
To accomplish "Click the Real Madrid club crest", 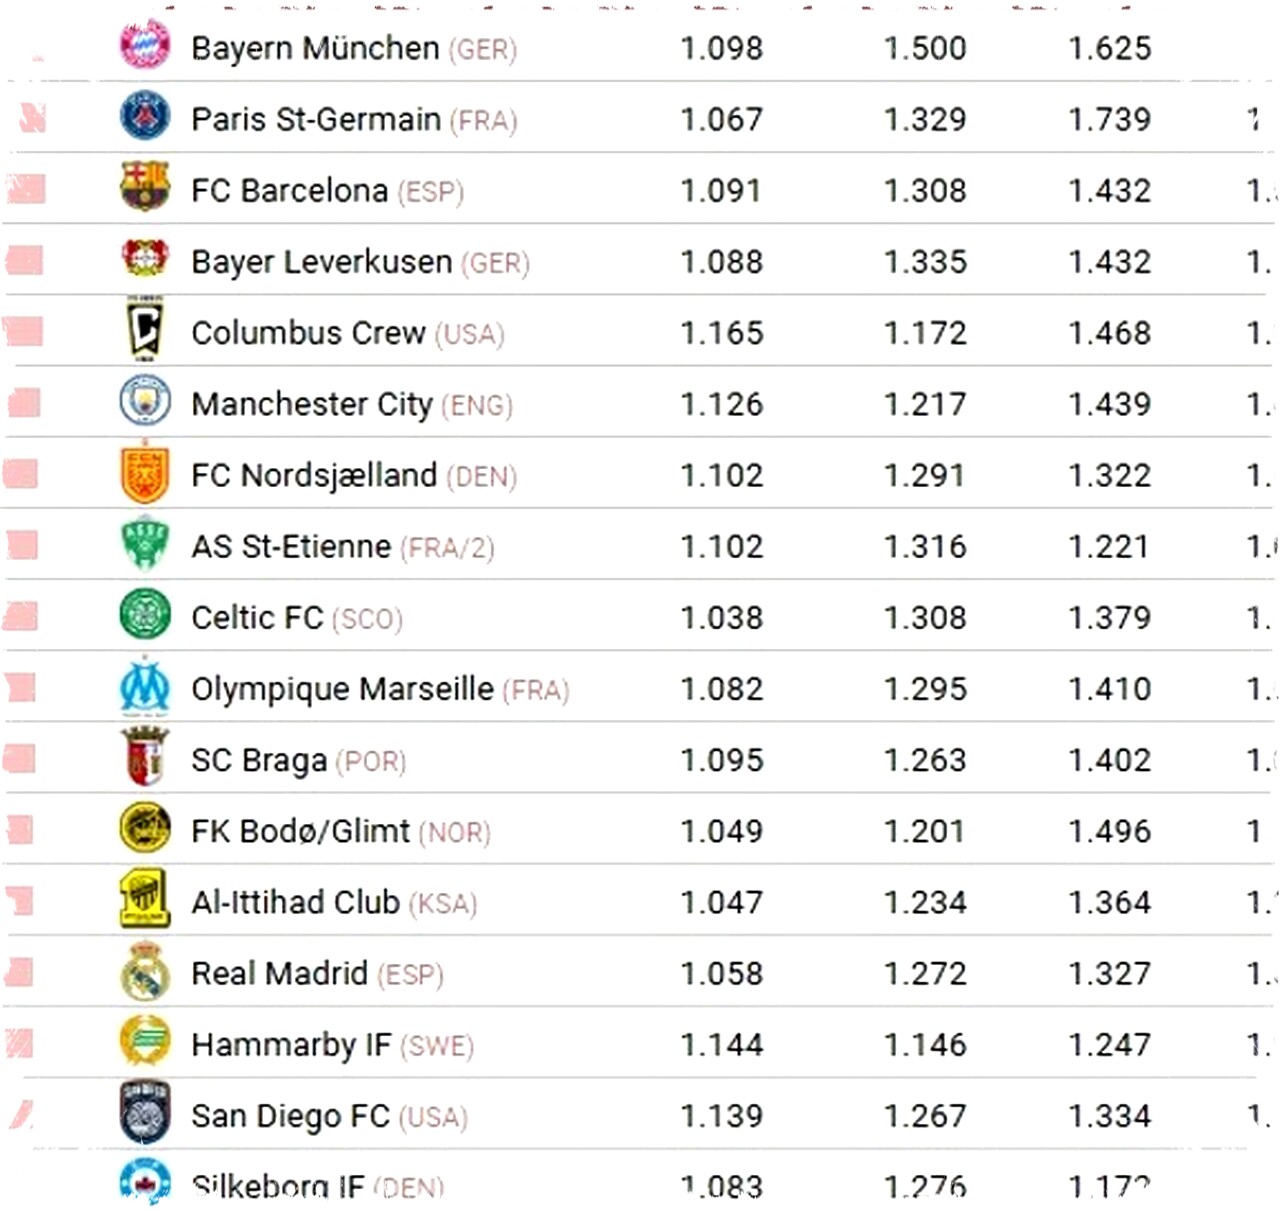I will [145, 972].
